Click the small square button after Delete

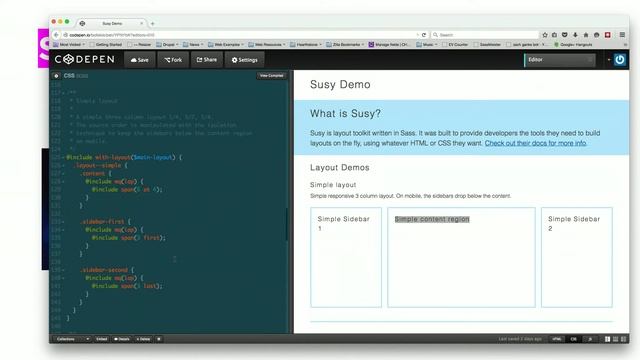[x=159, y=339]
